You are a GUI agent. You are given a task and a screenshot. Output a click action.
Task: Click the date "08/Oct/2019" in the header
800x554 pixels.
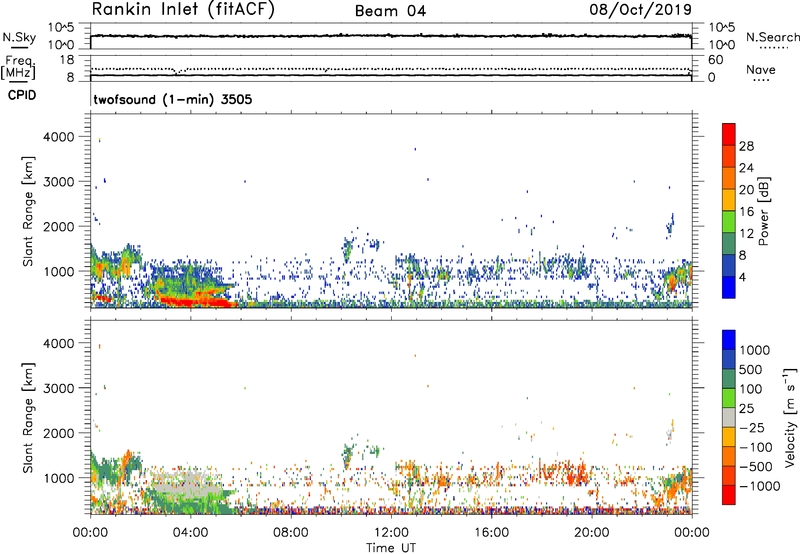click(641, 10)
